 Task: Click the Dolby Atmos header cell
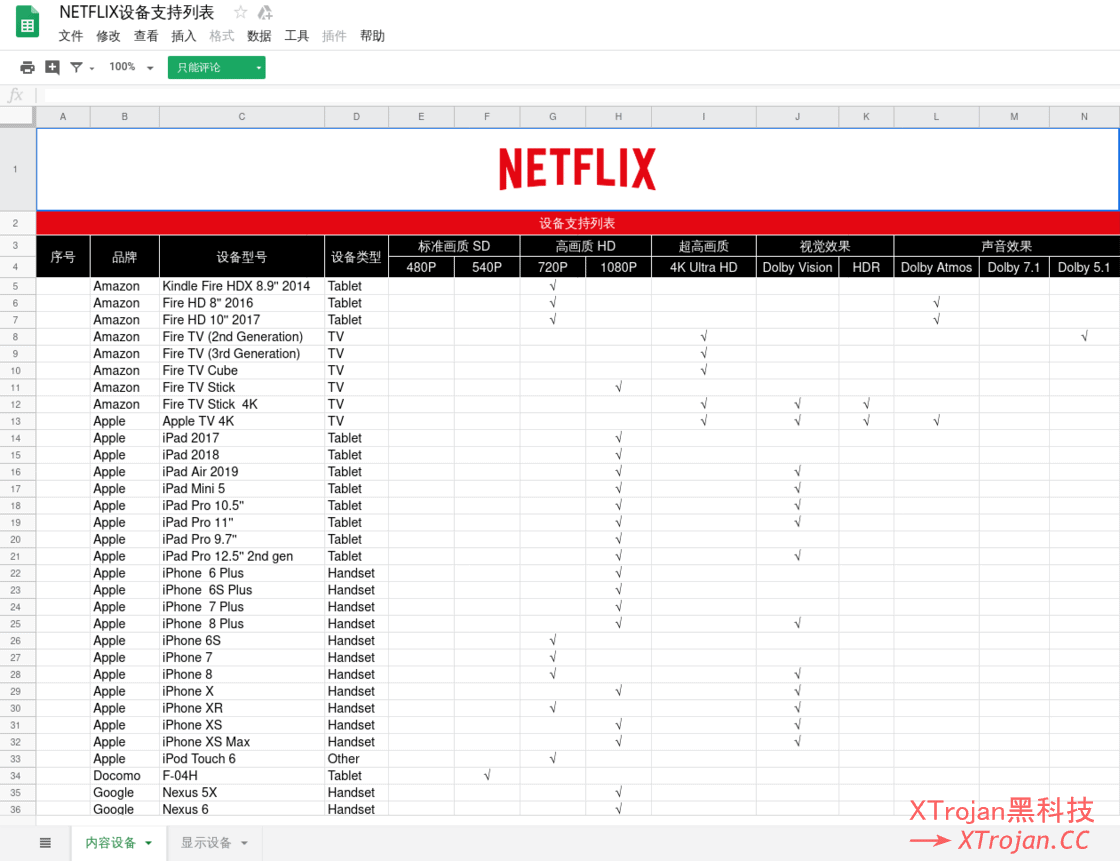(936, 267)
